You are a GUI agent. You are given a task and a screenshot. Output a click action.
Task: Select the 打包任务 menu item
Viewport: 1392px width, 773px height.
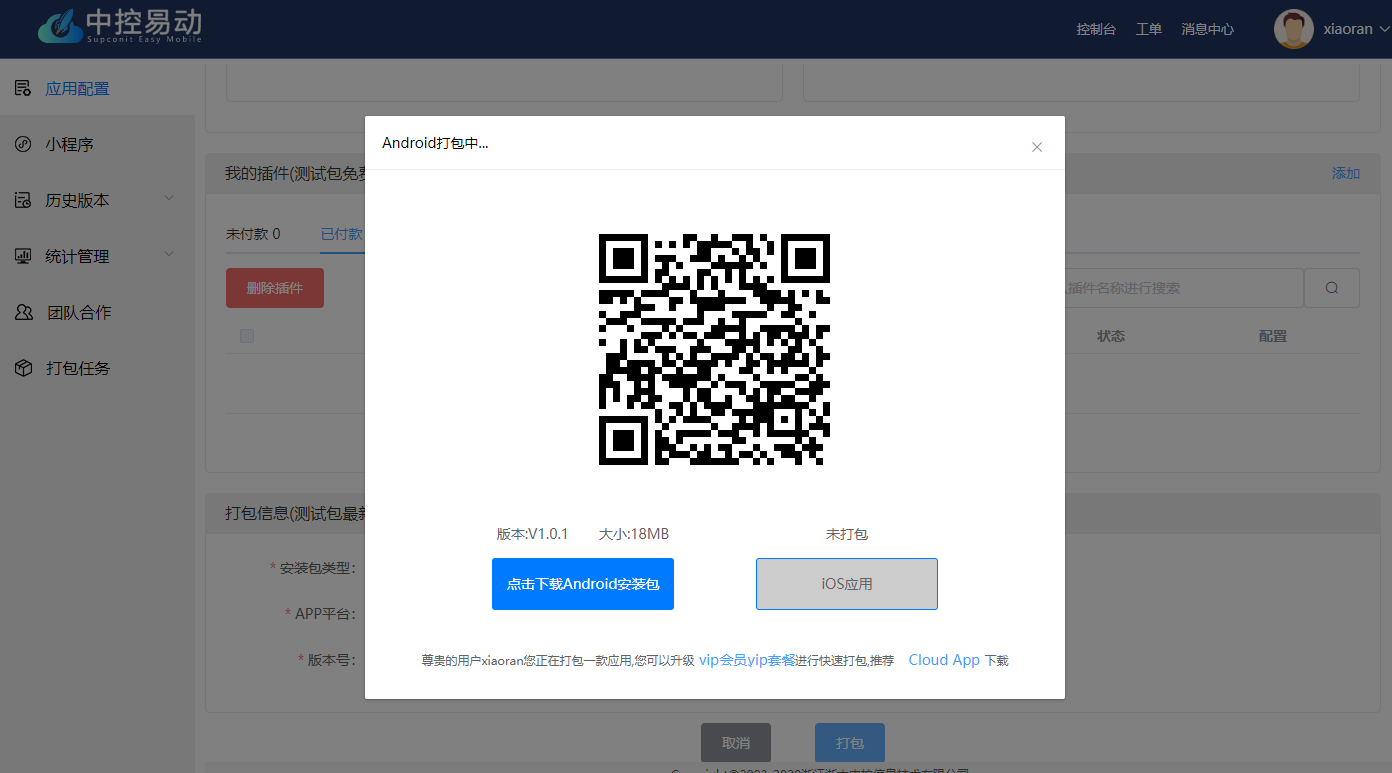point(97,368)
